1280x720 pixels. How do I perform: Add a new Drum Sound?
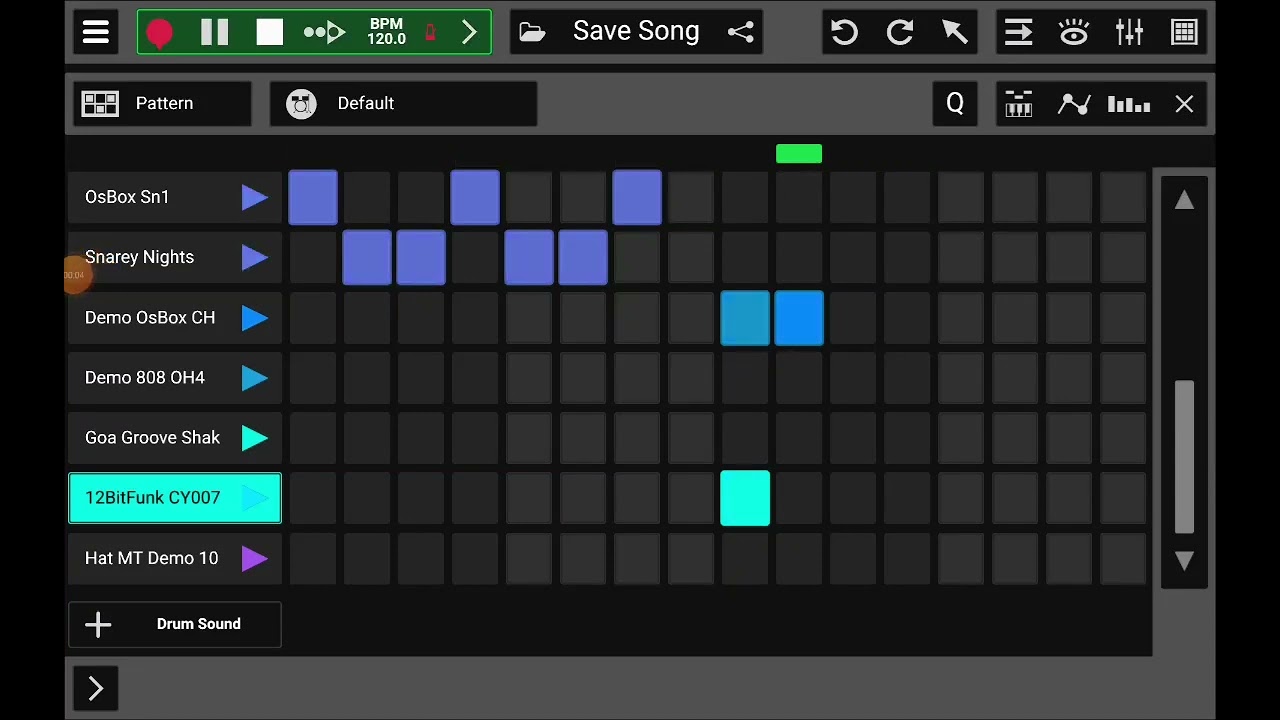[x=175, y=624]
